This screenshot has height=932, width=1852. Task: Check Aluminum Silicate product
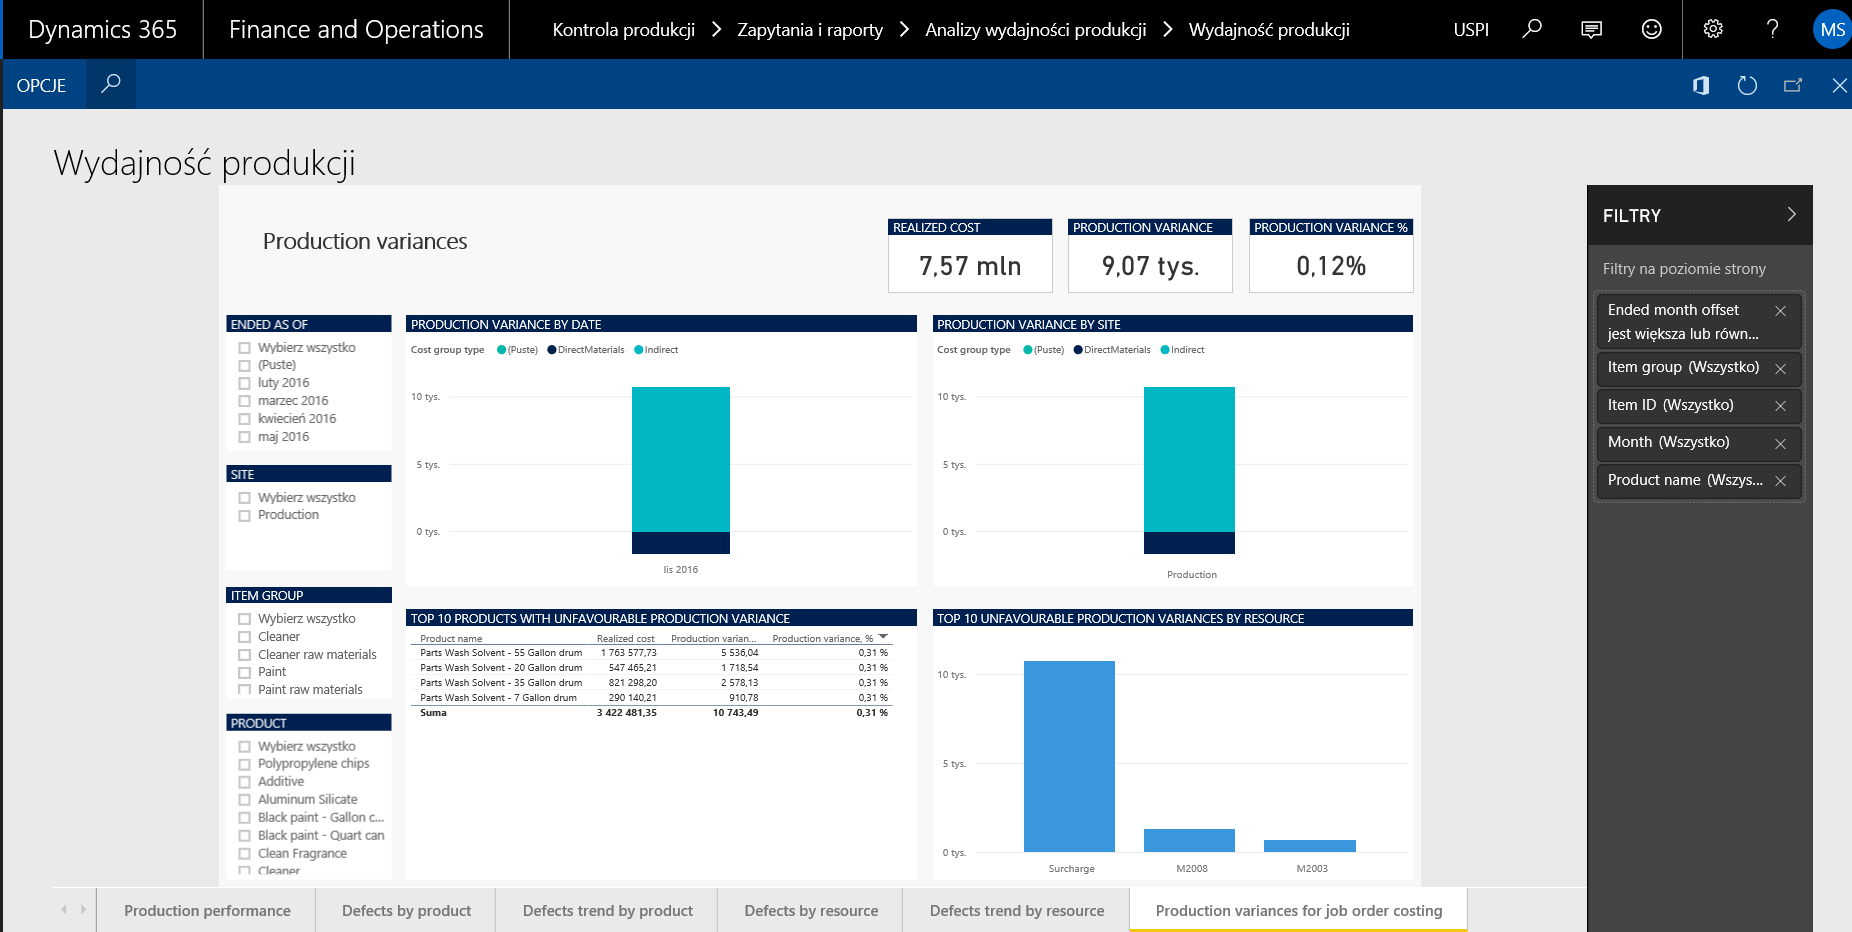pos(244,800)
